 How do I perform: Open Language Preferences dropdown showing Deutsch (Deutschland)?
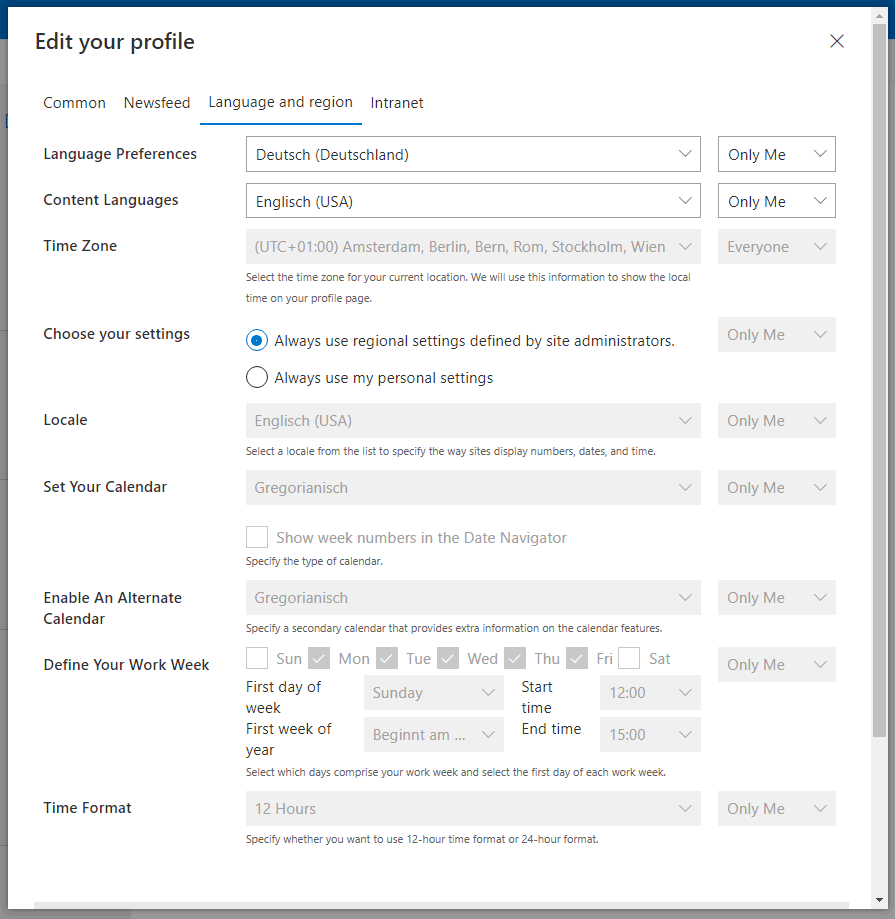point(473,154)
